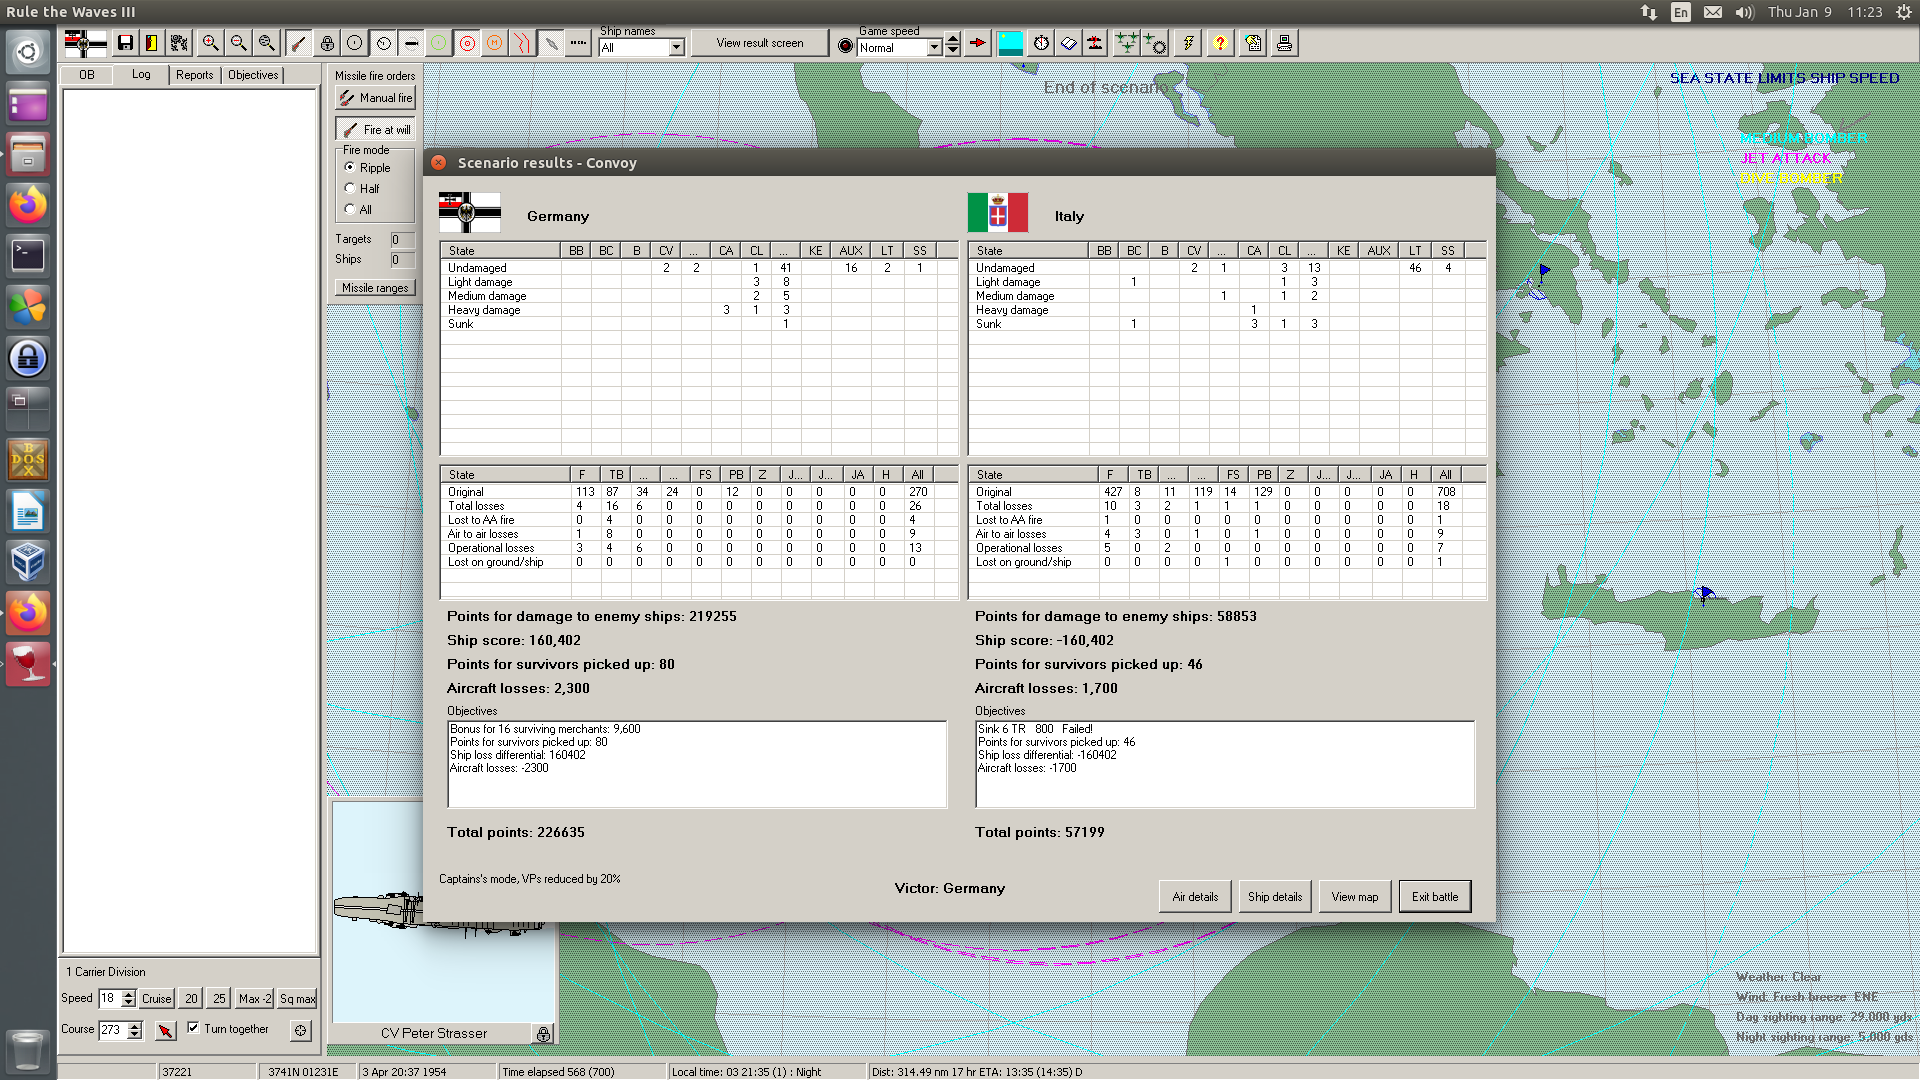Increase game speed with the up arrow

(953, 40)
